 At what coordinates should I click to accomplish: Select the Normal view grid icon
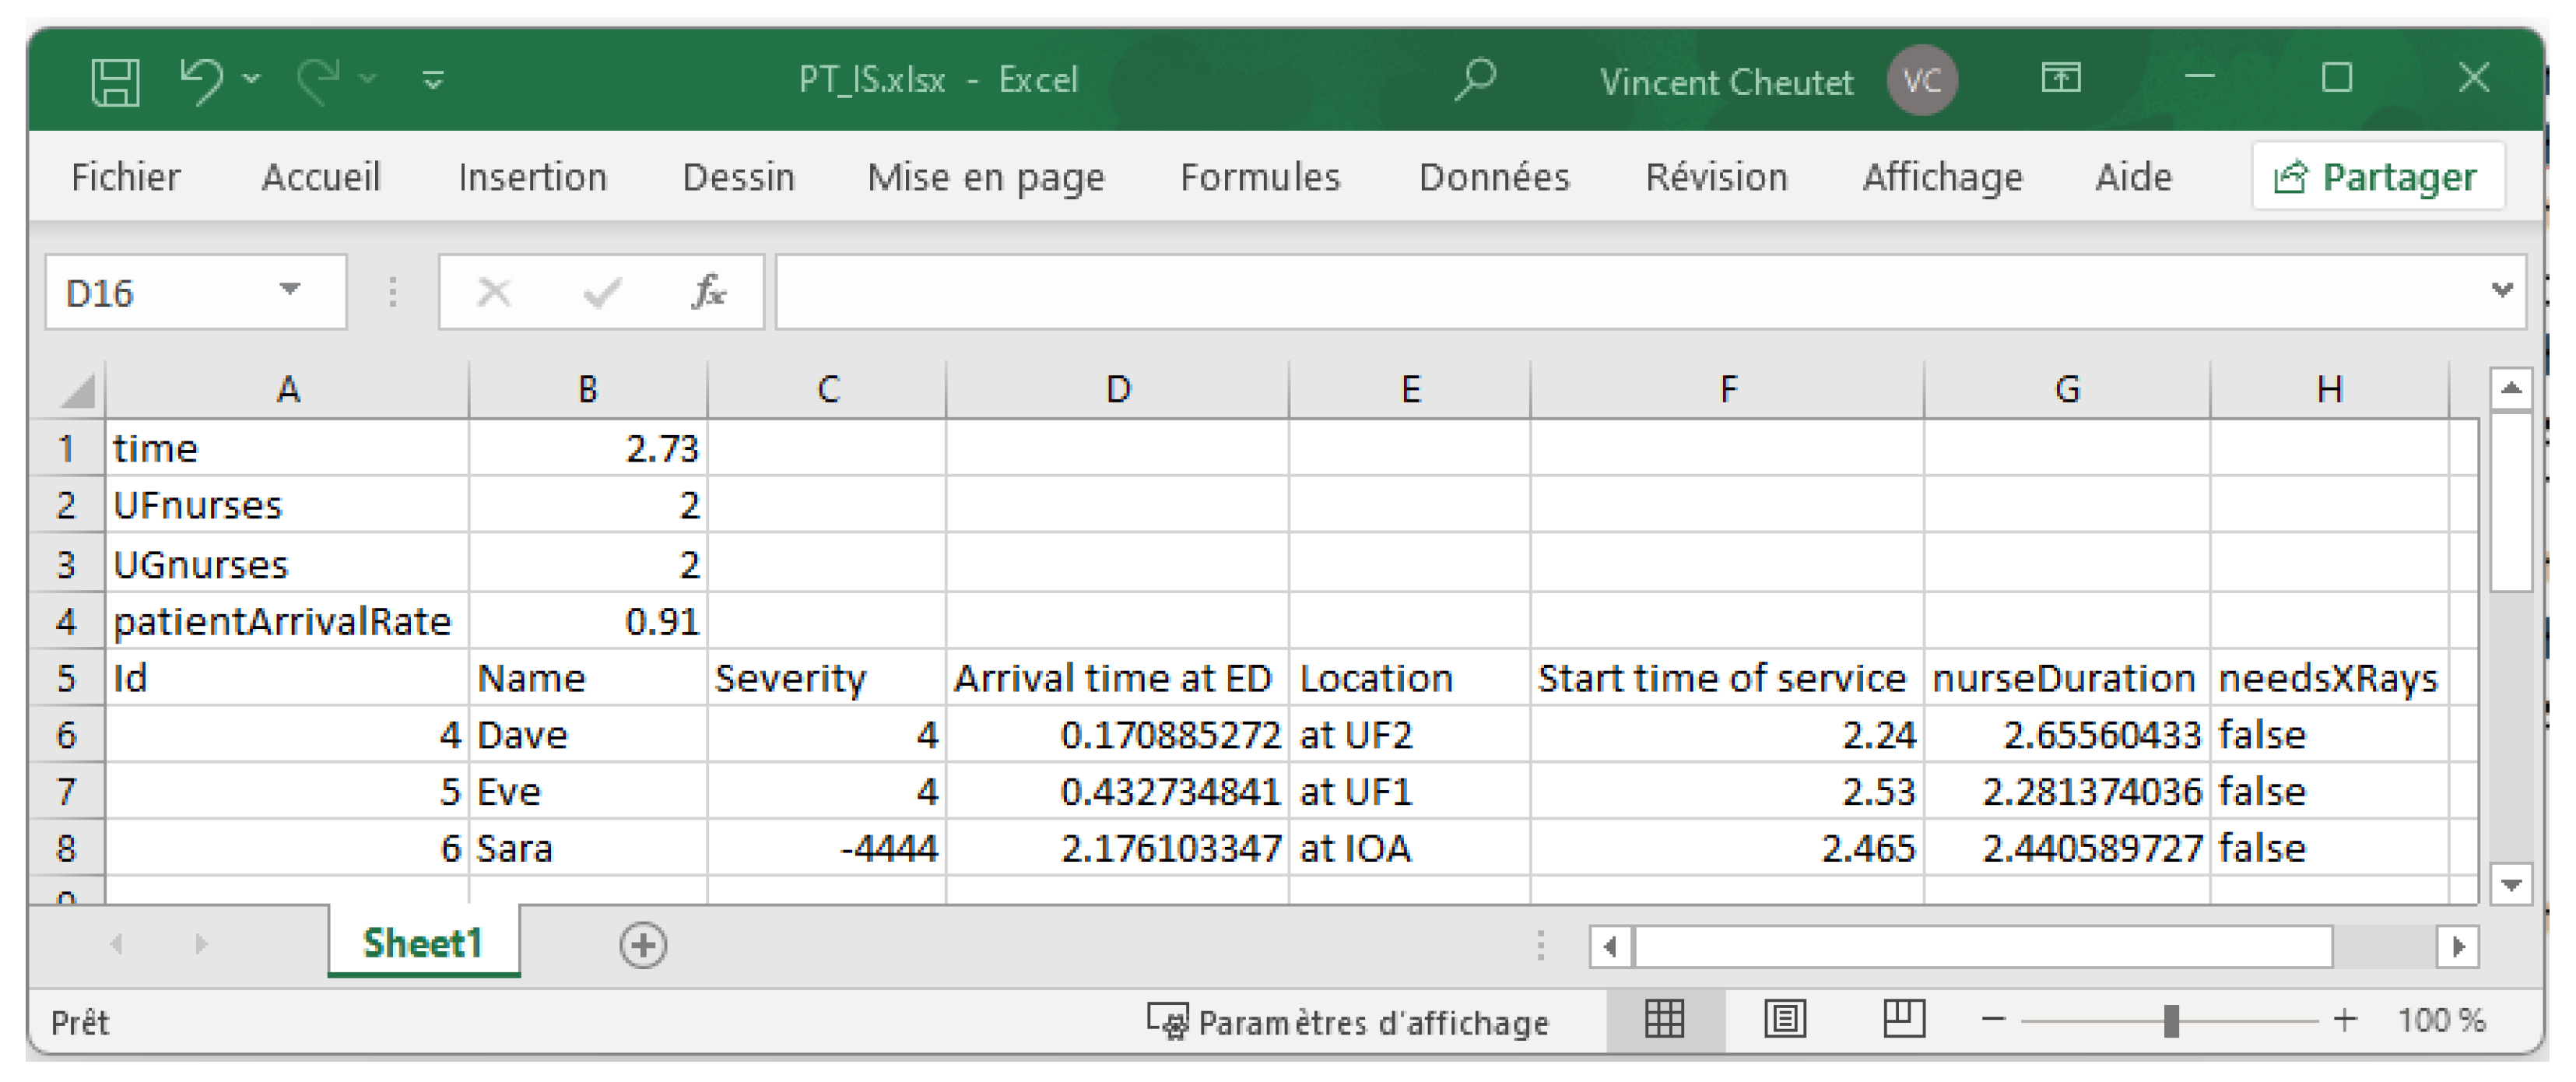(1665, 1019)
